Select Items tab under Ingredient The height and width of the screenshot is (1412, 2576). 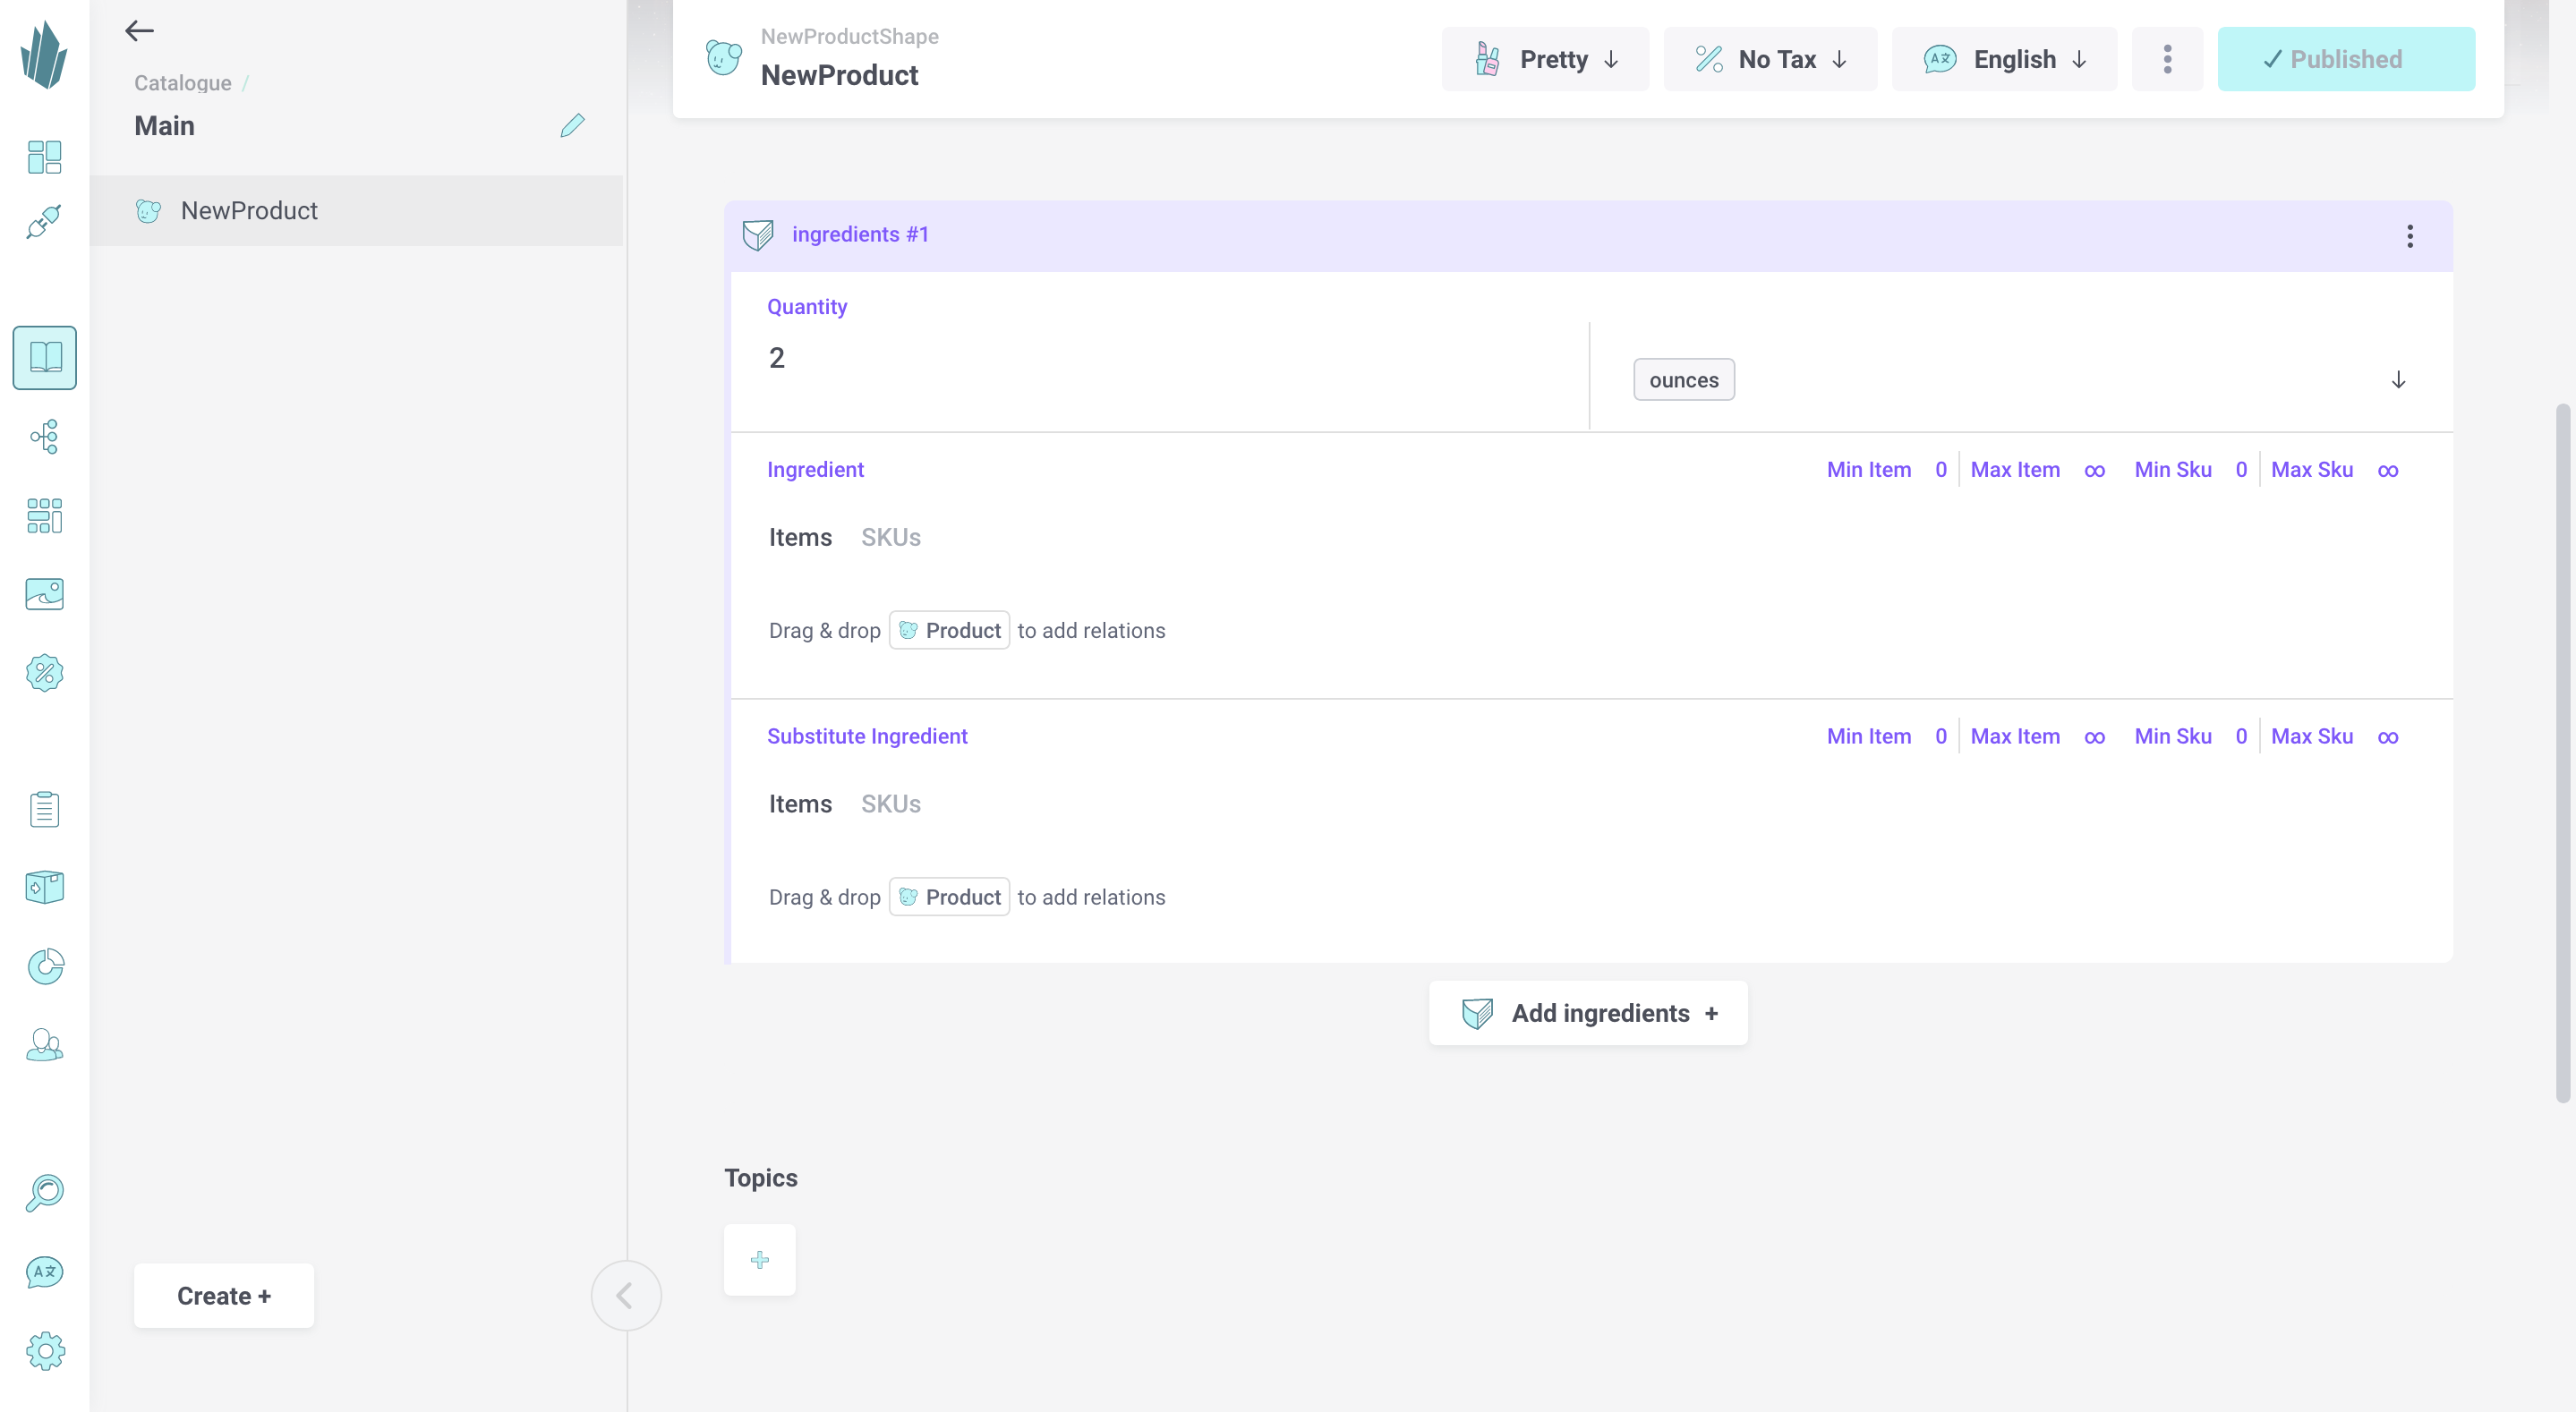point(800,537)
